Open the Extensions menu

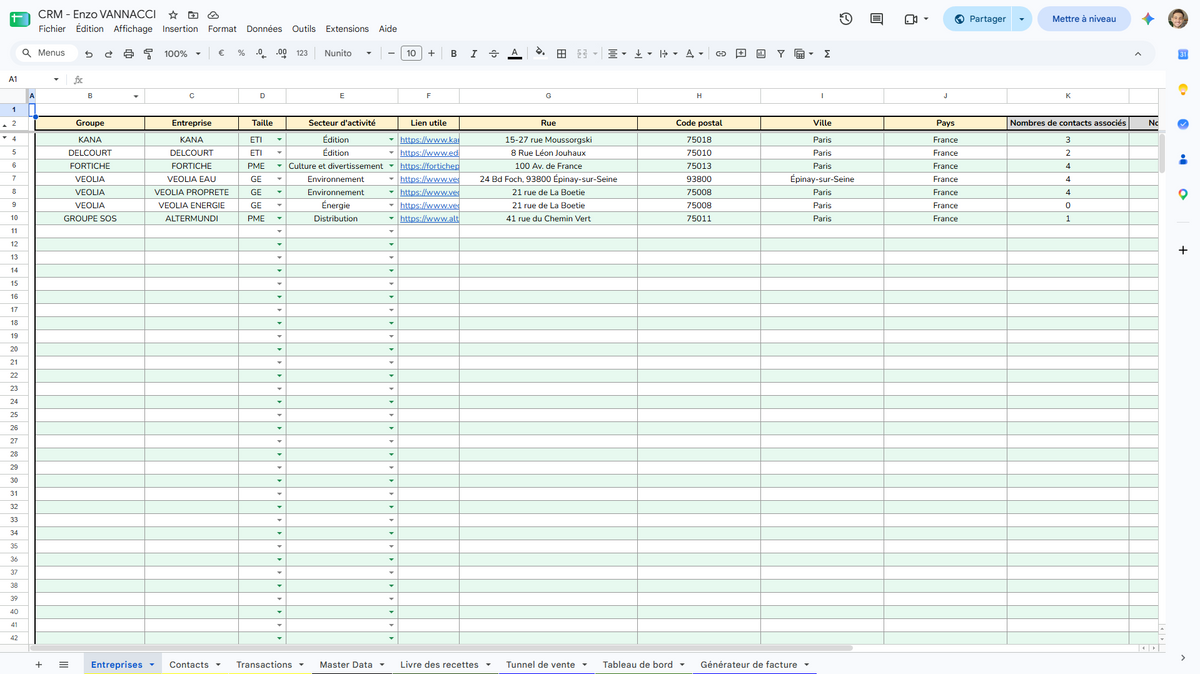(347, 29)
